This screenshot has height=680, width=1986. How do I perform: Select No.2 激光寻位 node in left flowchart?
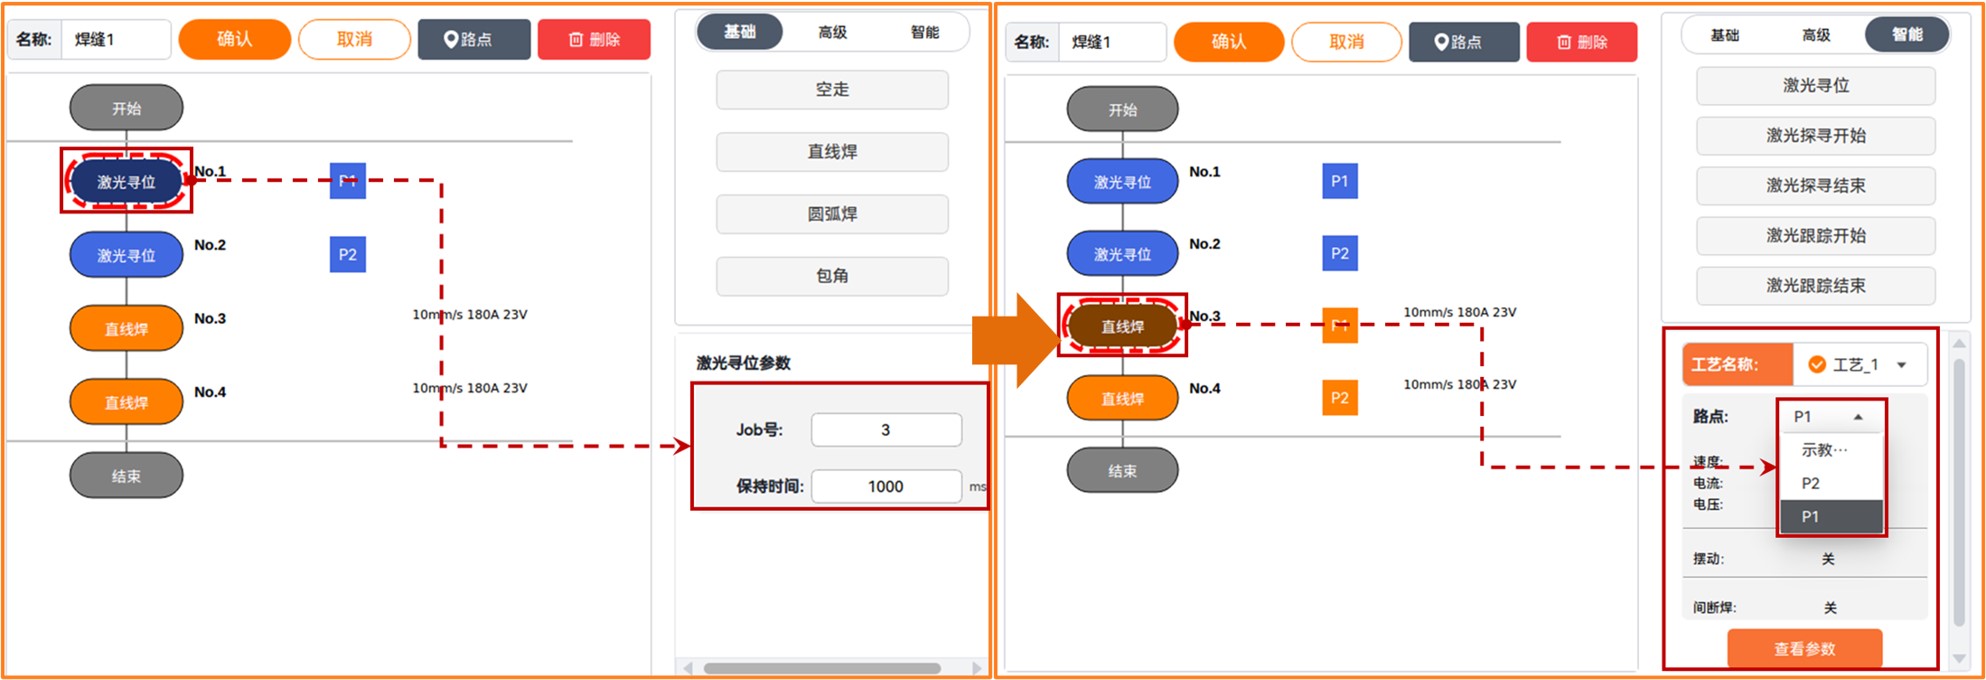click(126, 255)
